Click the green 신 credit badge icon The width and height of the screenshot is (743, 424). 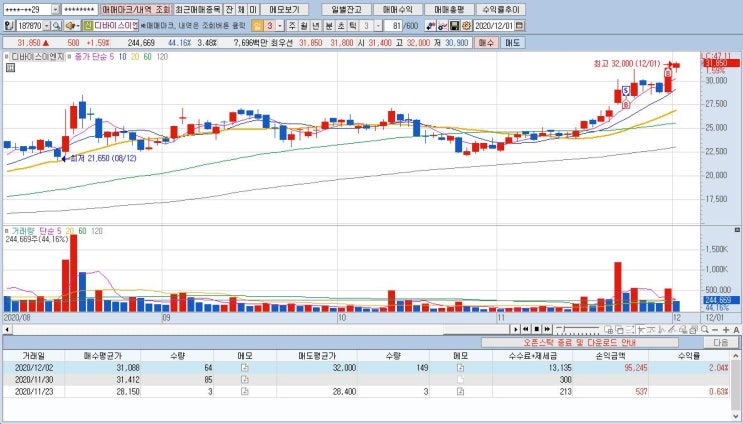(88, 26)
